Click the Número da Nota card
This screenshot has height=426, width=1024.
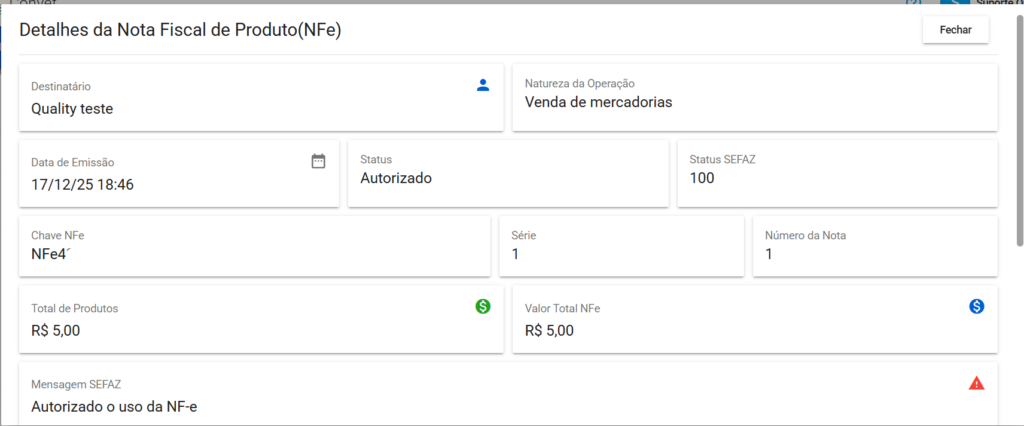[874, 246]
